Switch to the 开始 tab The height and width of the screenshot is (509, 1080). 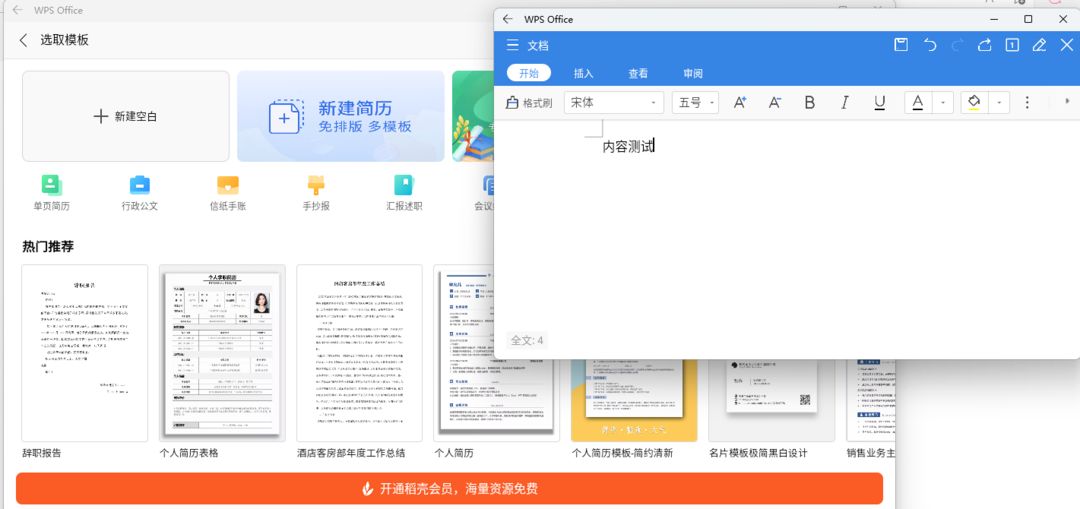529,73
